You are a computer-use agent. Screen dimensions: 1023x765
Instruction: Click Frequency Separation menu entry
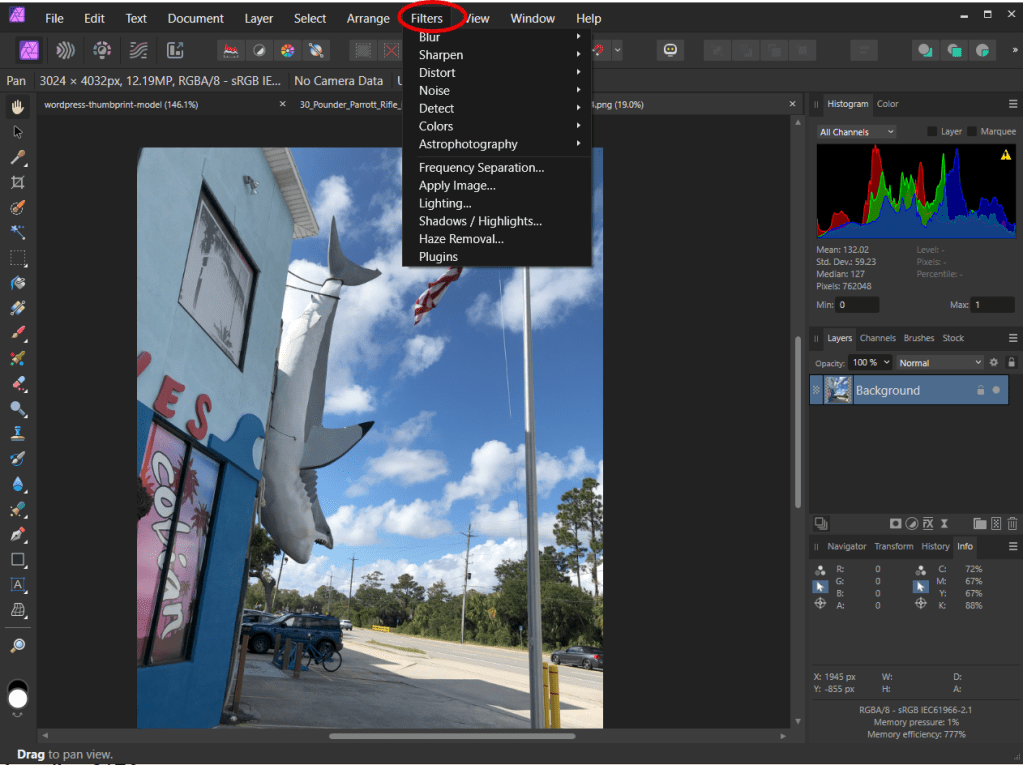pyautogui.click(x=481, y=168)
